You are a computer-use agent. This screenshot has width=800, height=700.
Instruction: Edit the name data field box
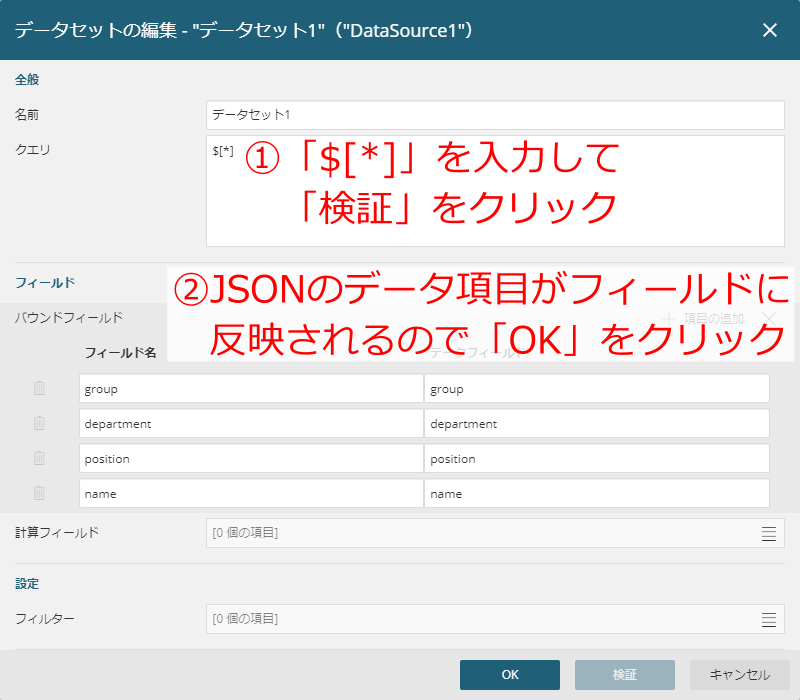(x=596, y=493)
